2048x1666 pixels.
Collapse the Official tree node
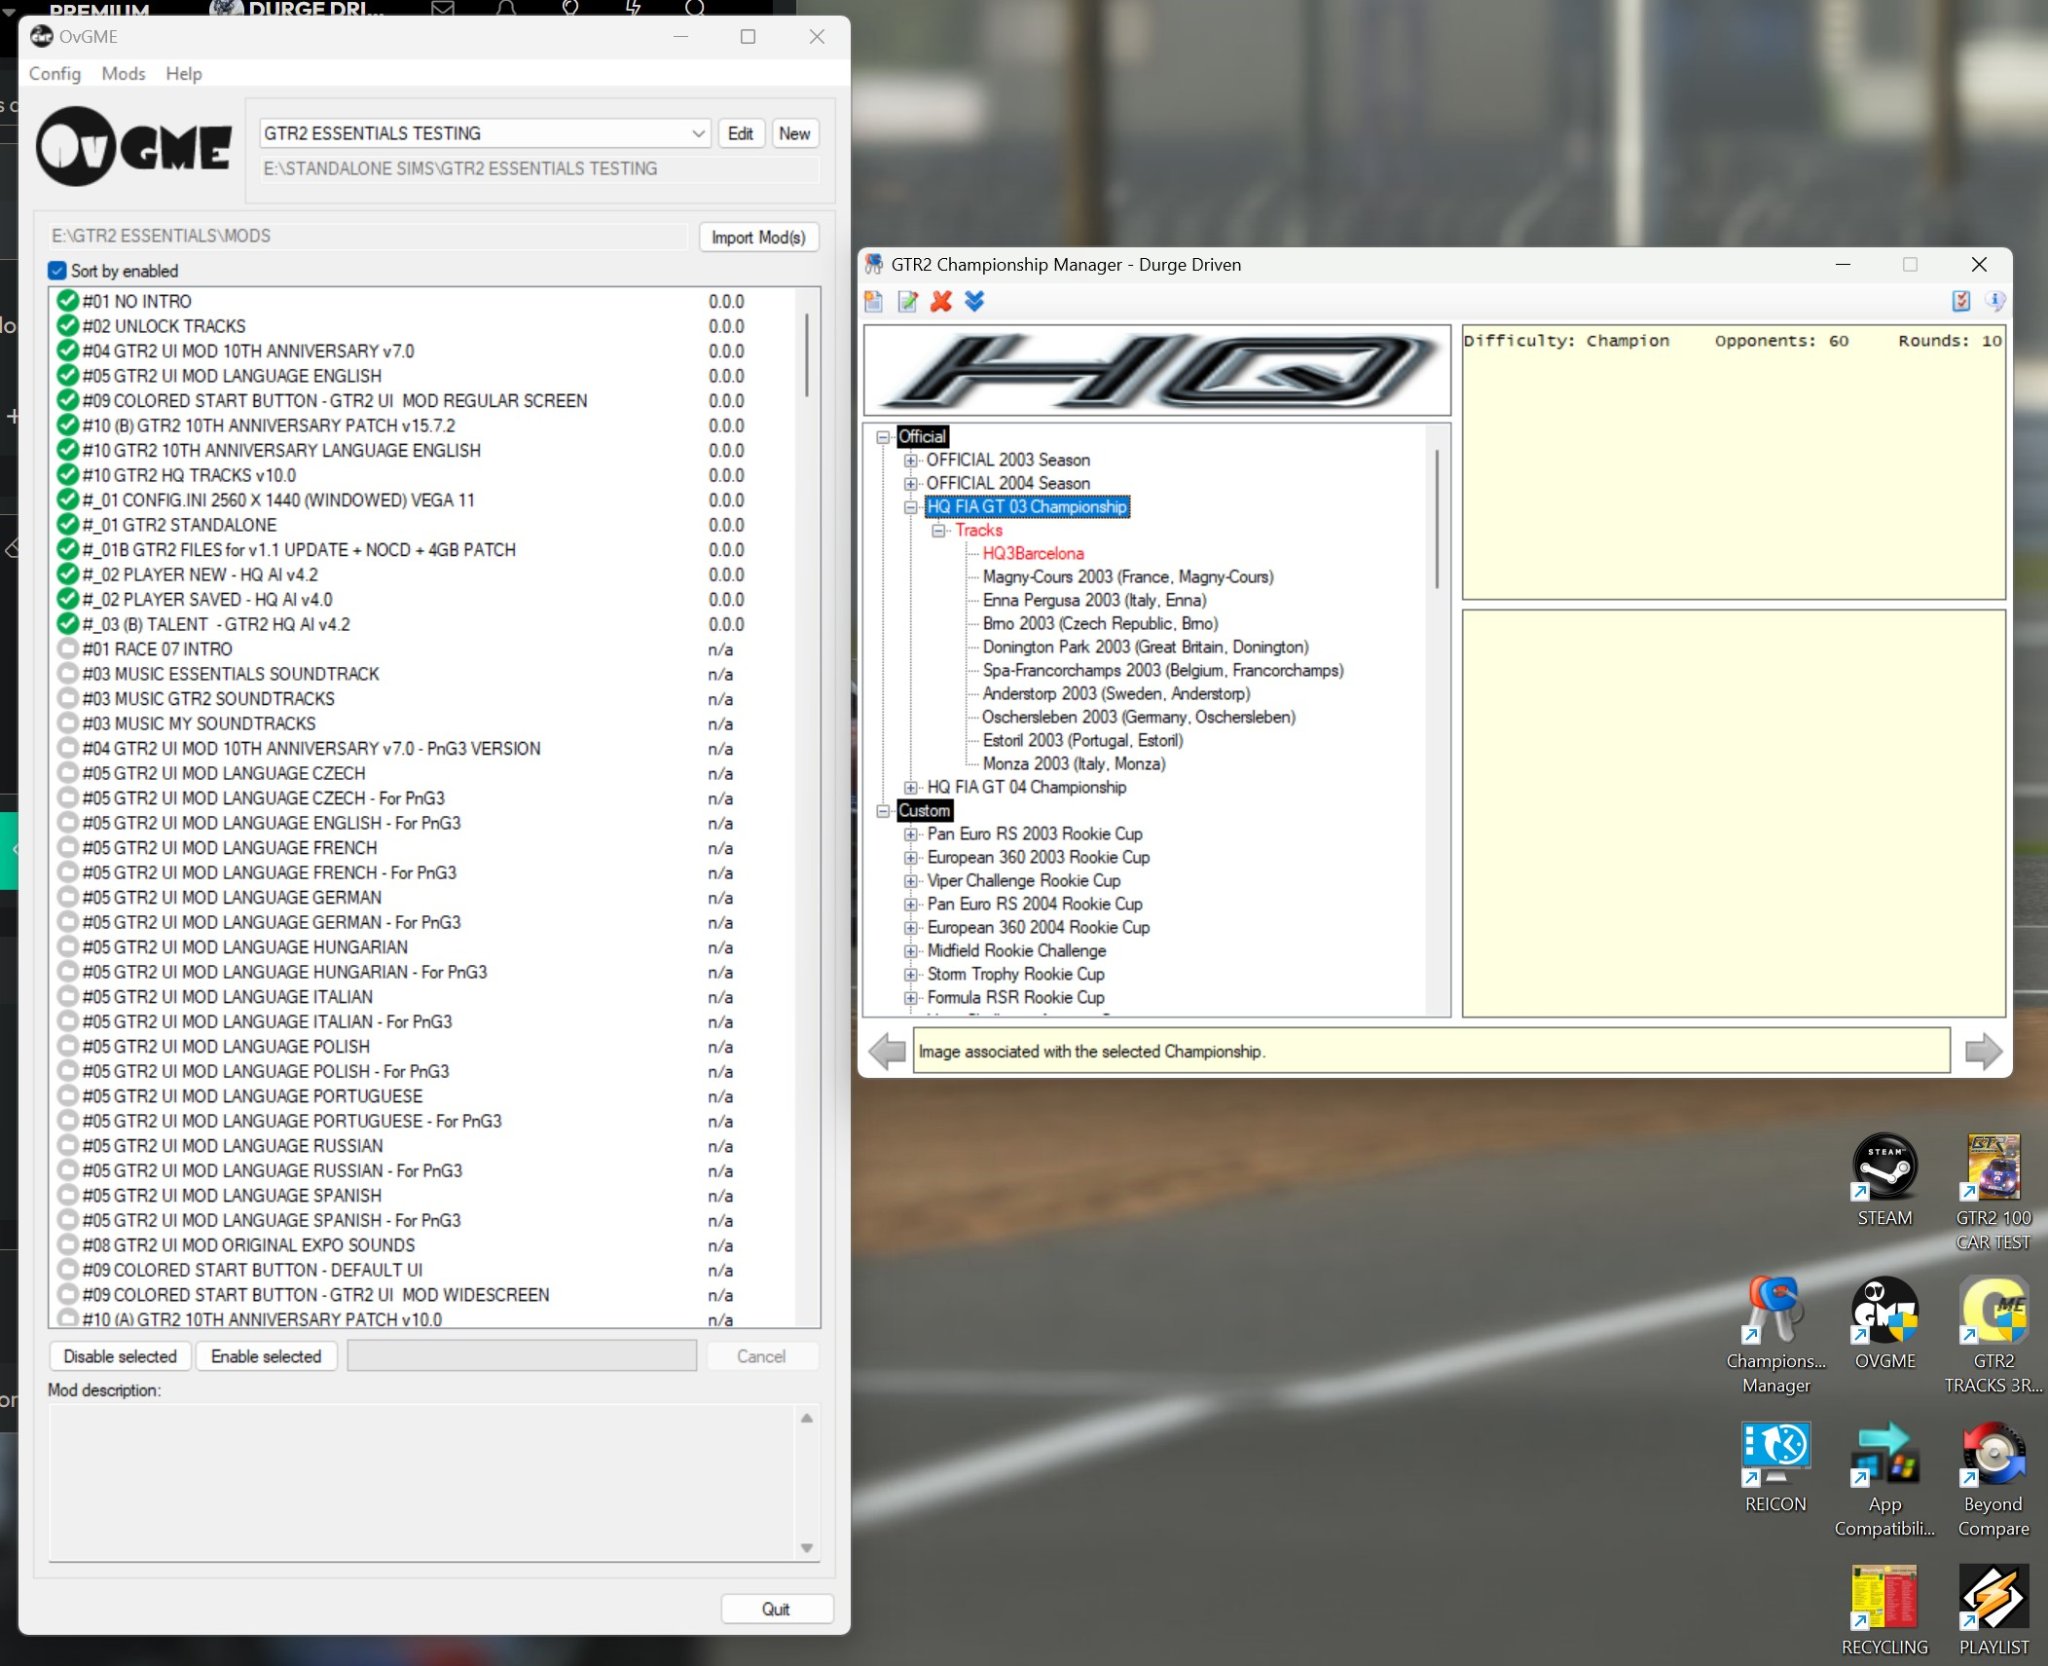[x=883, y=437]
